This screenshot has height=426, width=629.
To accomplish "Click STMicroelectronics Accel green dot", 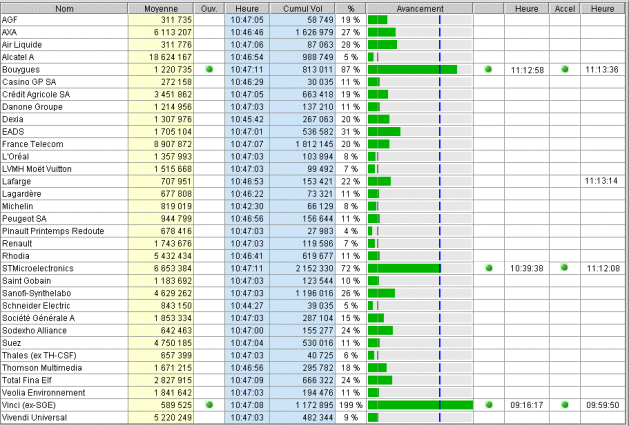I will click(564, 268).
